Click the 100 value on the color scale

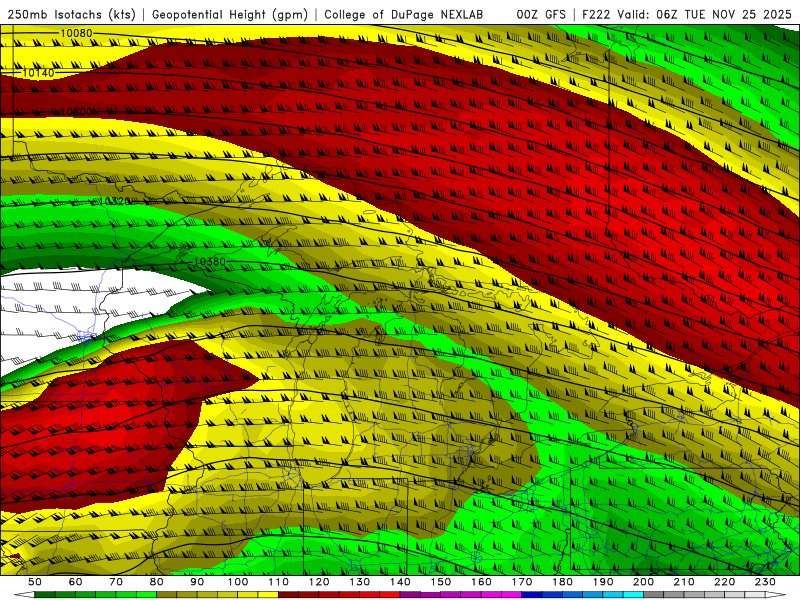point(238,582)
